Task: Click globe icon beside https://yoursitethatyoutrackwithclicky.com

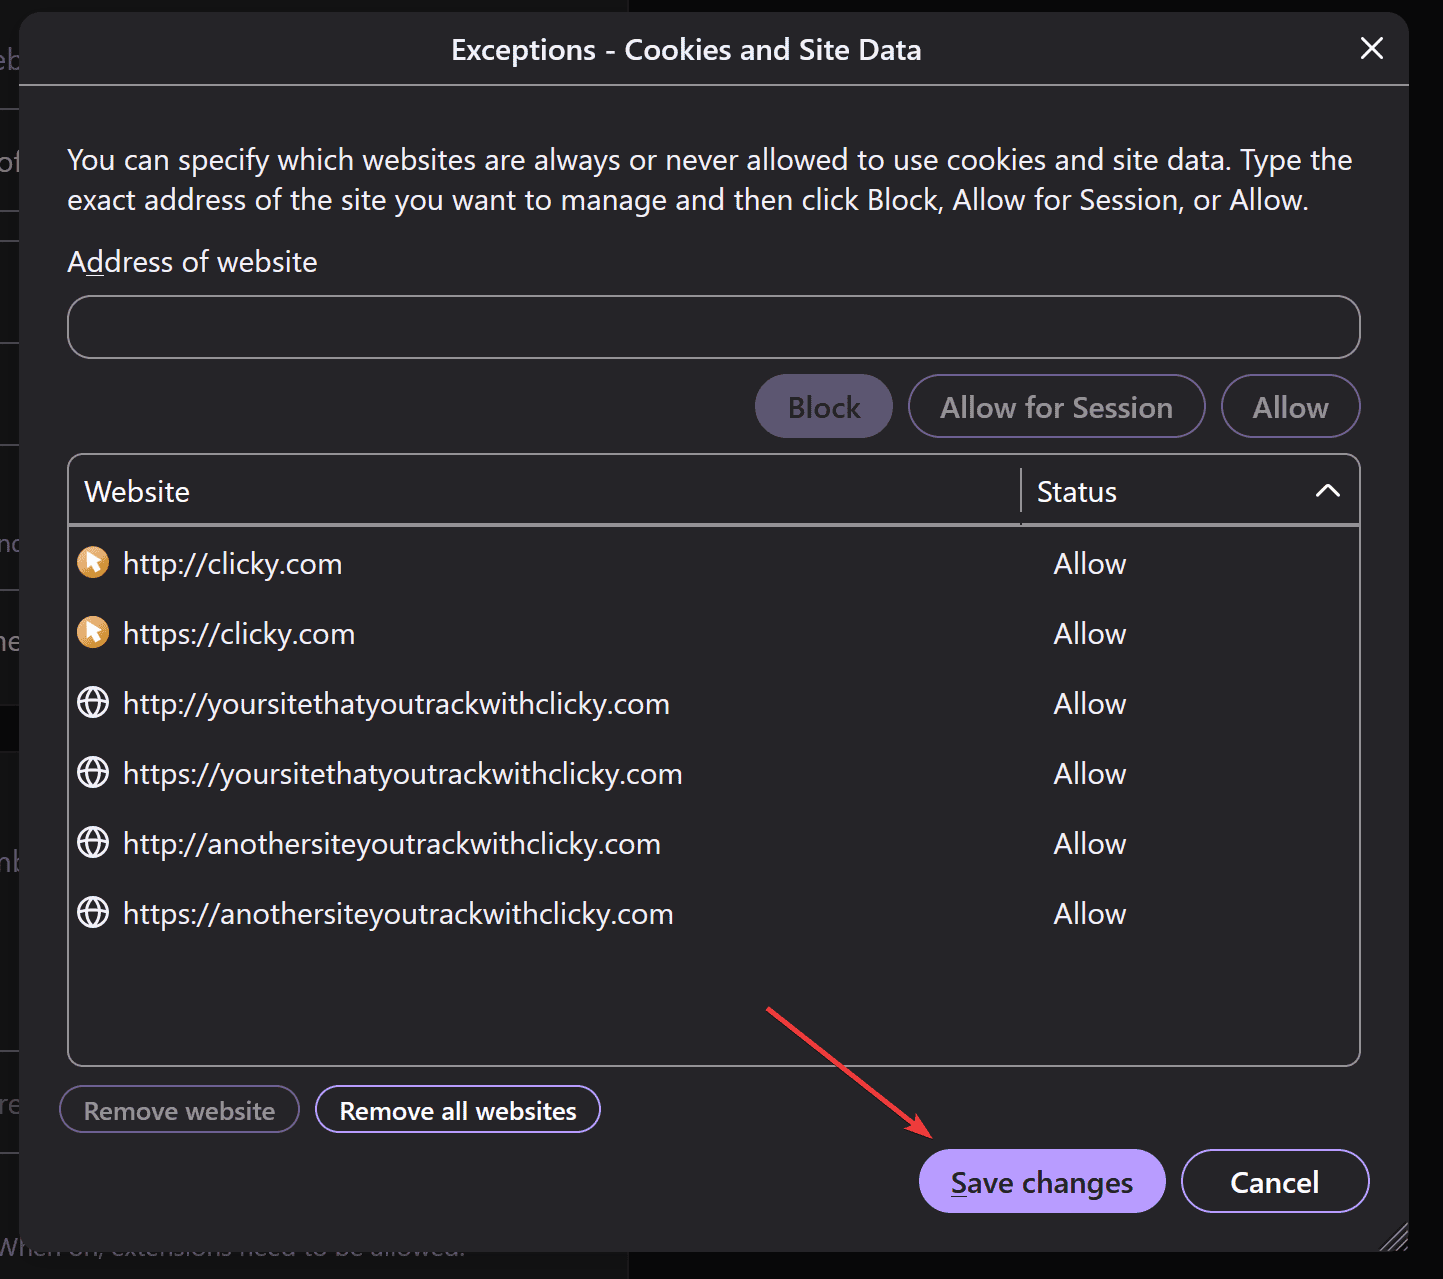Action: pos(93,772)
